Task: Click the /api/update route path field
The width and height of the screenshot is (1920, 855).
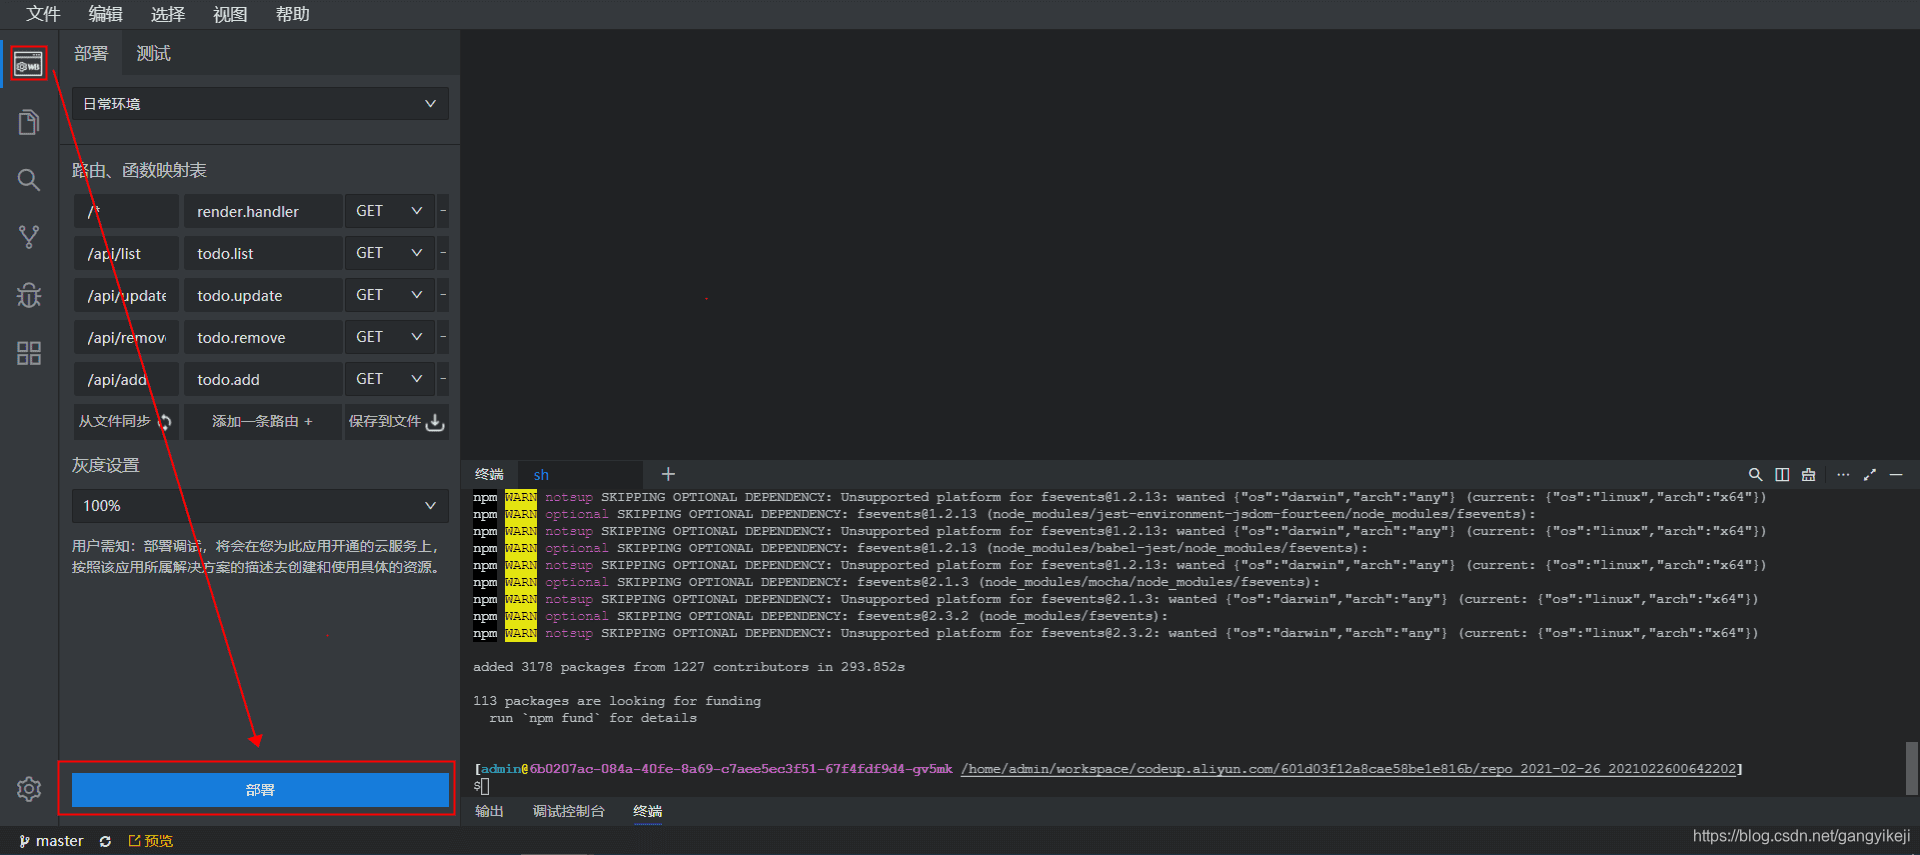Action: [x=126, y=295]
